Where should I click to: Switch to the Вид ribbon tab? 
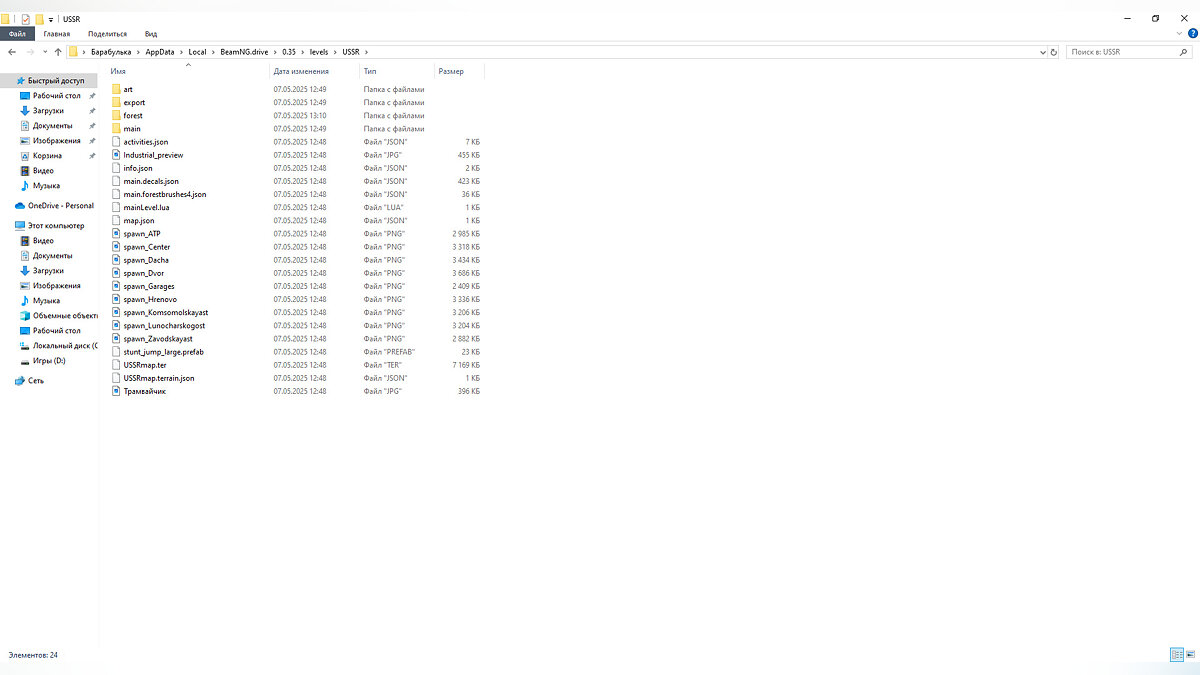(150, 33)
